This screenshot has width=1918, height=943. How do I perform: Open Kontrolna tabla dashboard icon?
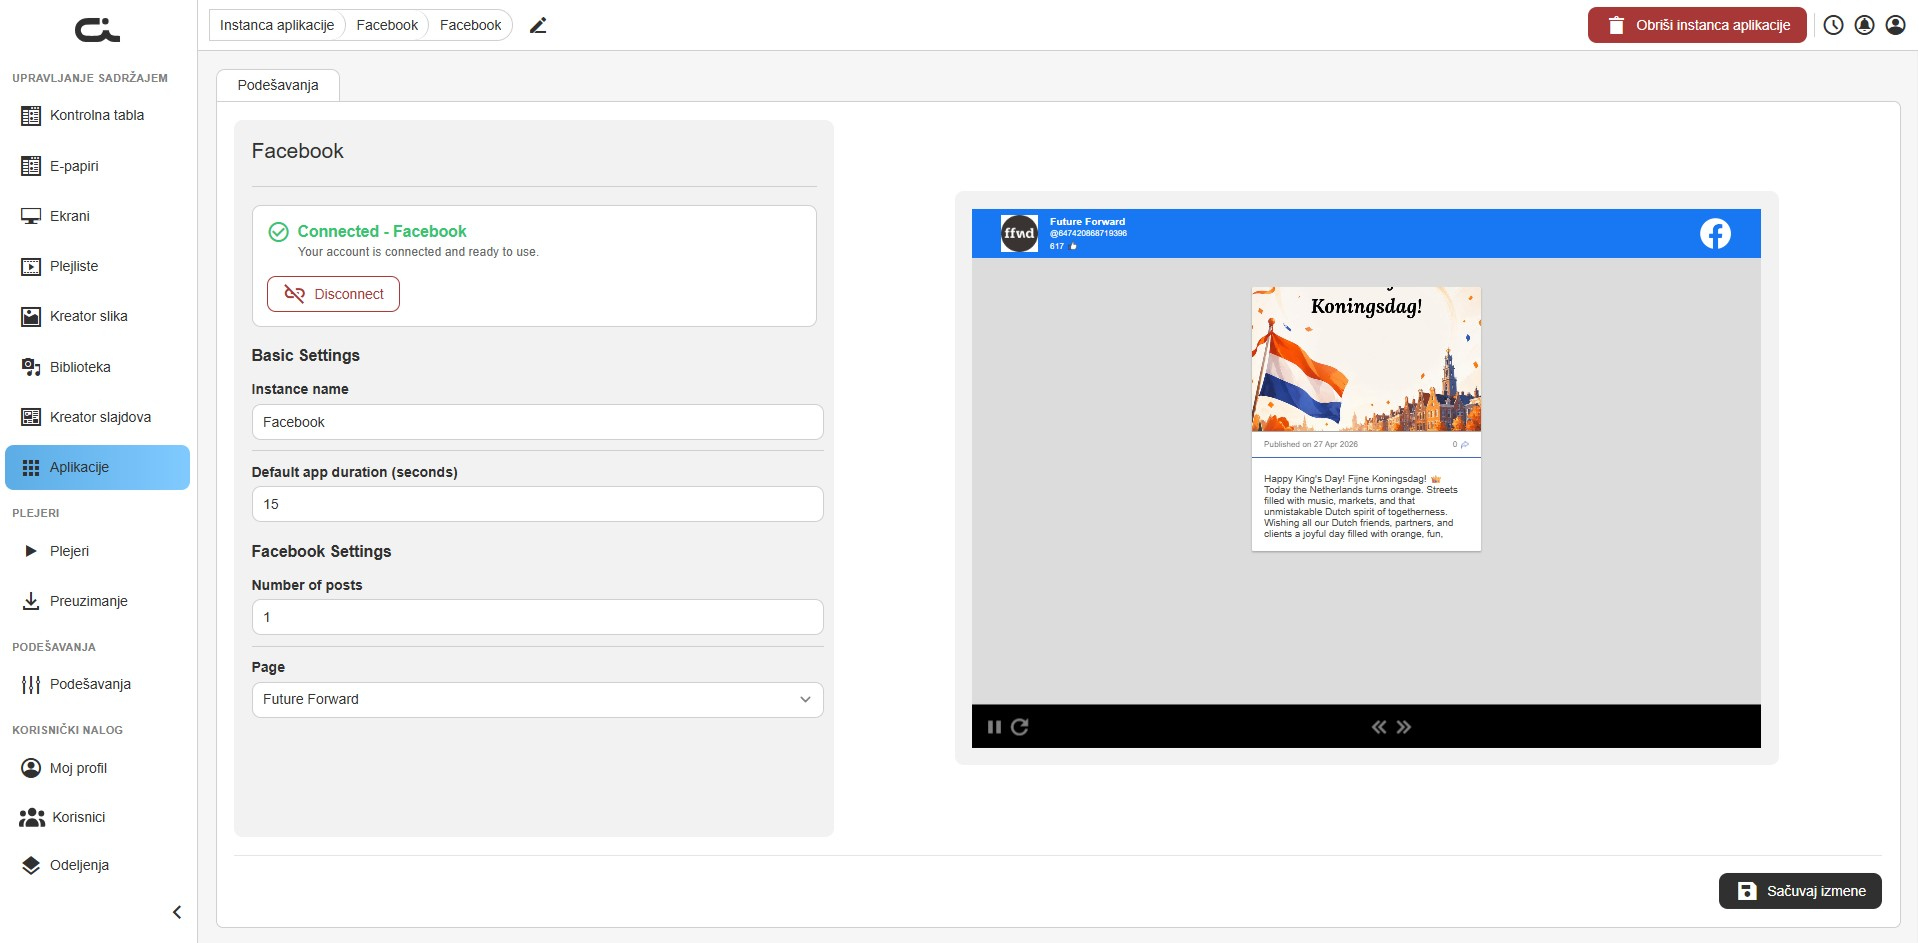tap(31, 116)
